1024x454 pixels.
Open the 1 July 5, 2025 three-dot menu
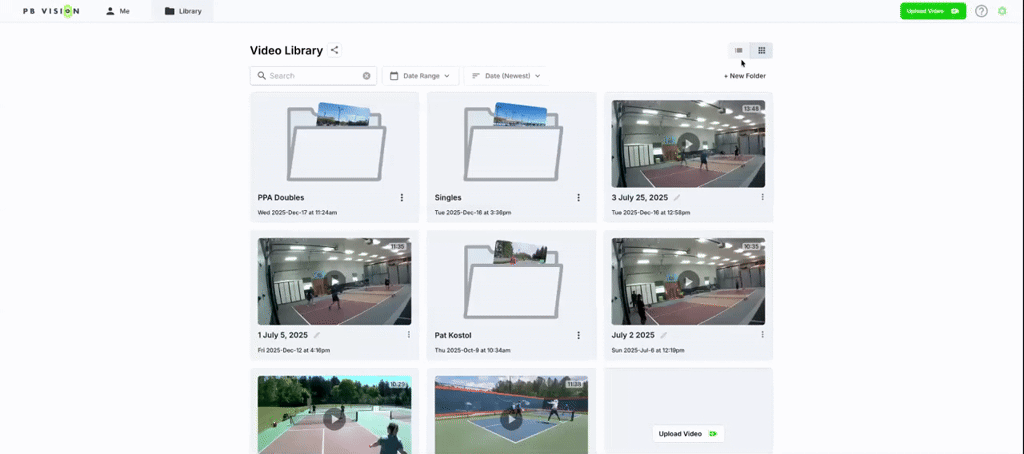point(409,334)
